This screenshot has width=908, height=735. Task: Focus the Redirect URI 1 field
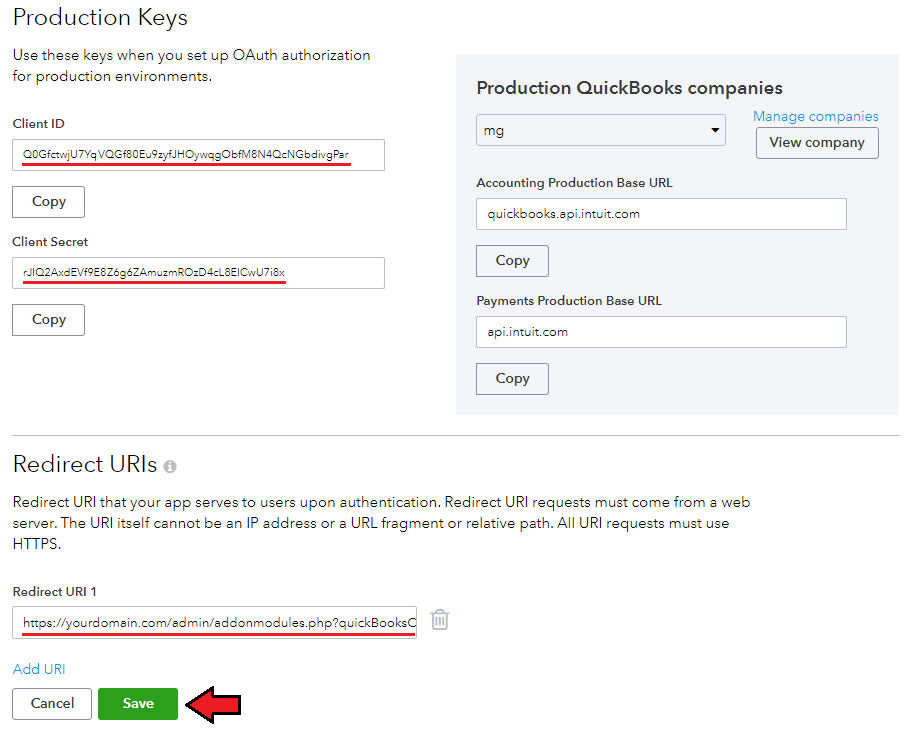point(214,623)
